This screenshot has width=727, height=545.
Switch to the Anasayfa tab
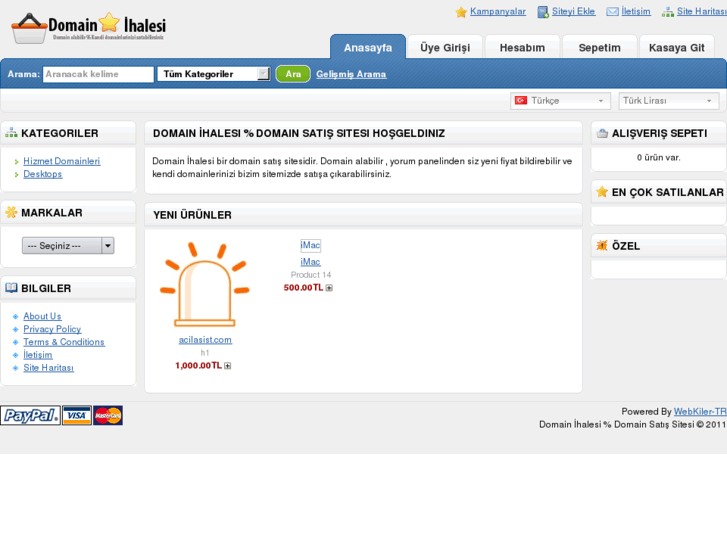coord(368,47)
